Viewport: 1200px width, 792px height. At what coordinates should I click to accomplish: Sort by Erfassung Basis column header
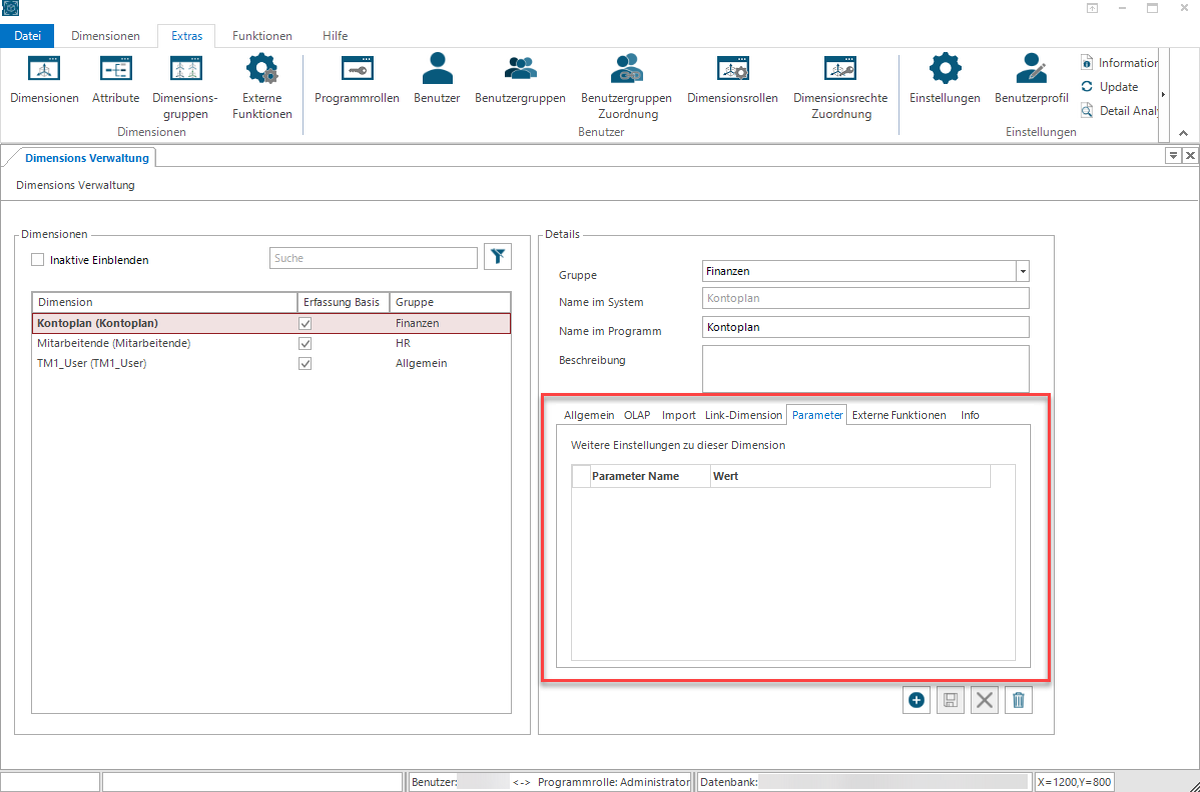(x=343, y=302)
